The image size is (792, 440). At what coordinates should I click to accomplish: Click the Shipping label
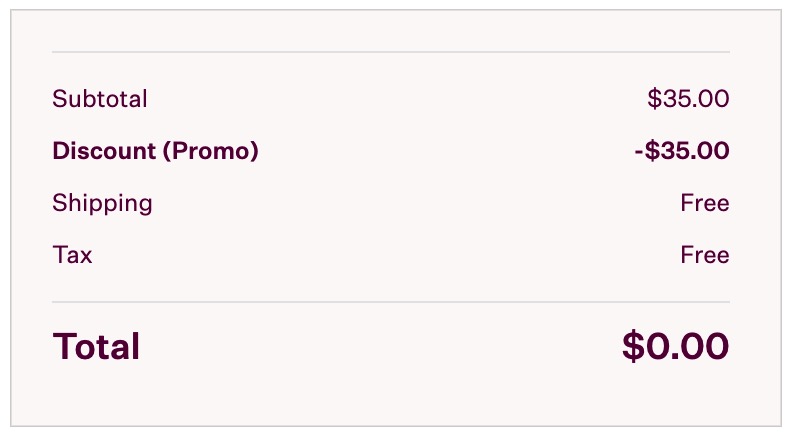click(x=102, y=203)
